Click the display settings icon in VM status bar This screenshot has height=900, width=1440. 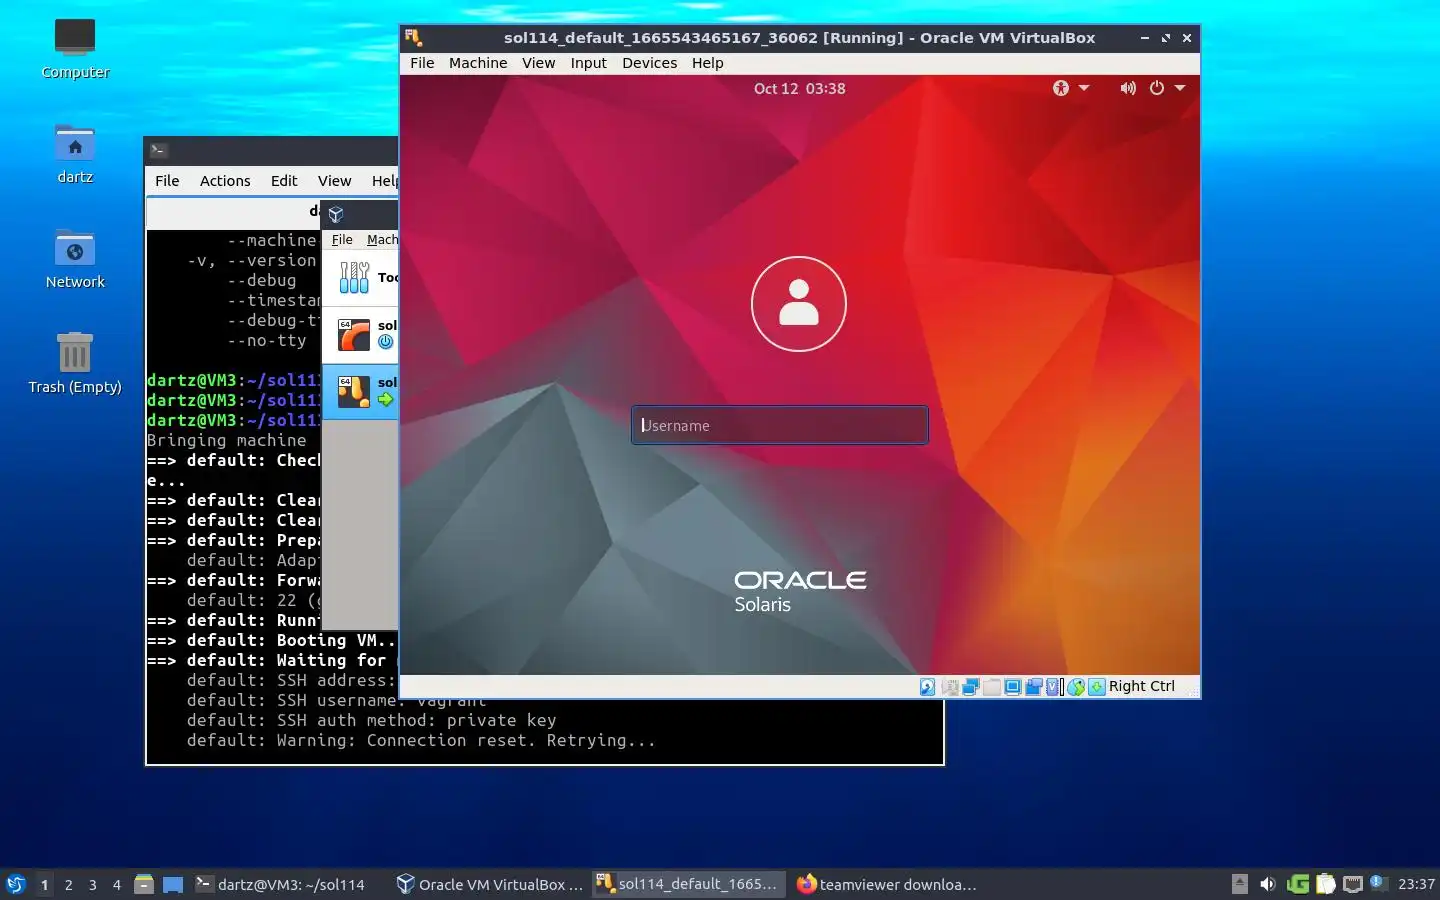coord(1012,687)
